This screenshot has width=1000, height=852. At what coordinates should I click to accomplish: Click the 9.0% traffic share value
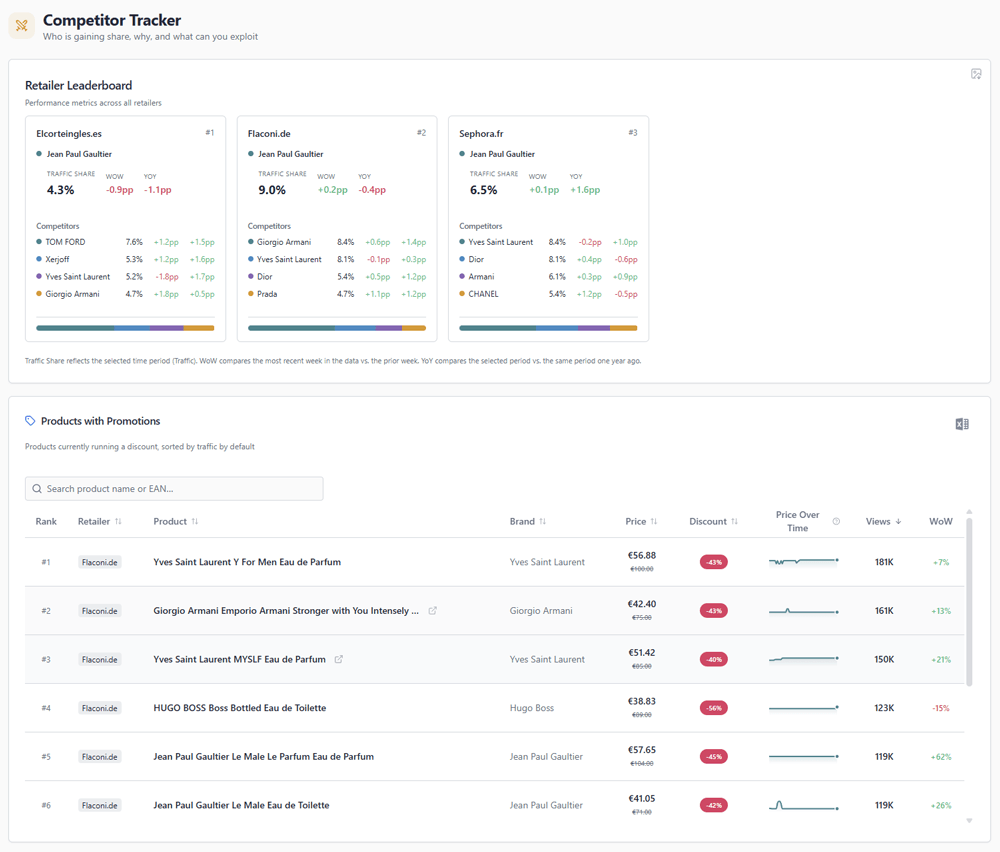click(272, 190)
